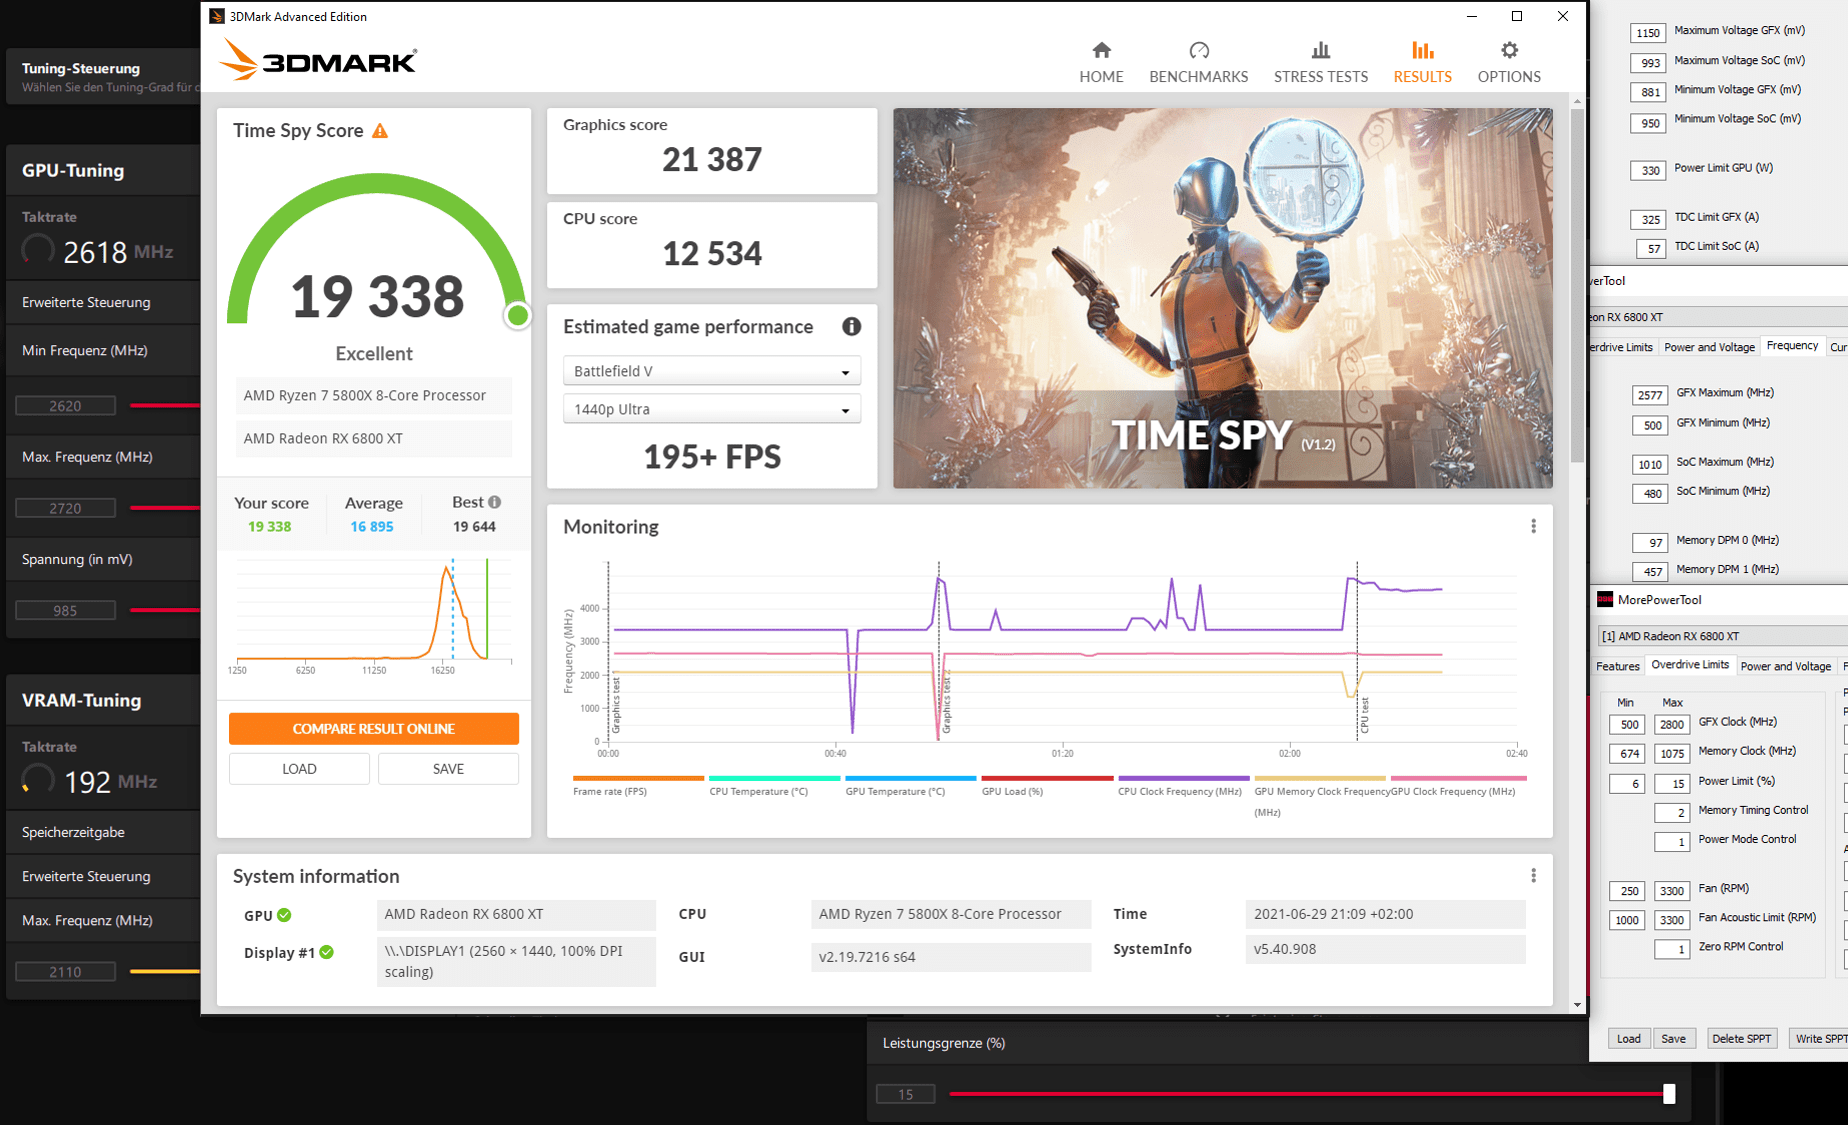This screenshot has width=1848, height=1125.
Task: Click the 3DMark title bar app icon
Action: click(217, 16)
